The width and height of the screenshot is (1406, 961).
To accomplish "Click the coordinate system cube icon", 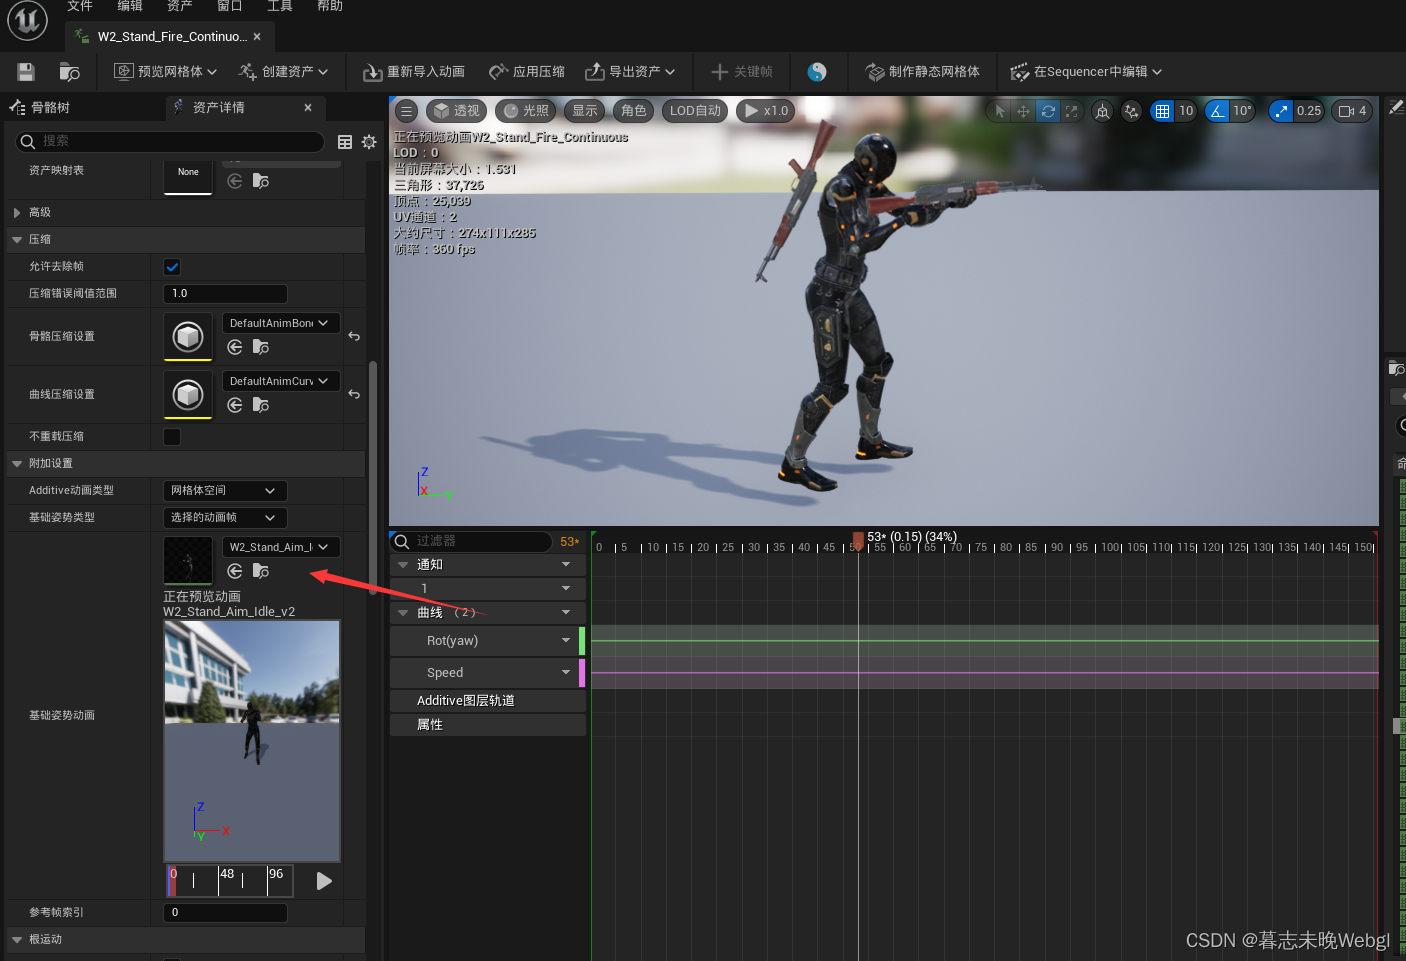I will tap(1102, 111).
